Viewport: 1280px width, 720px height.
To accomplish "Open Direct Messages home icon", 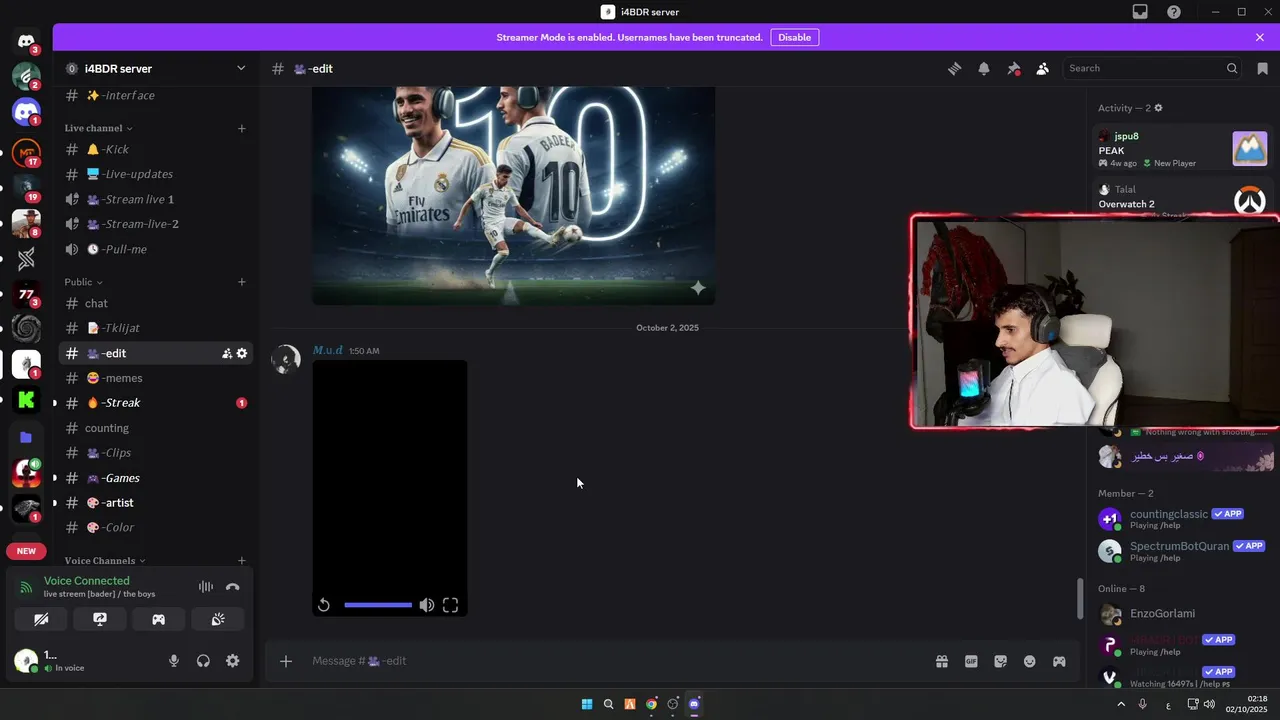I will (27, 41).
